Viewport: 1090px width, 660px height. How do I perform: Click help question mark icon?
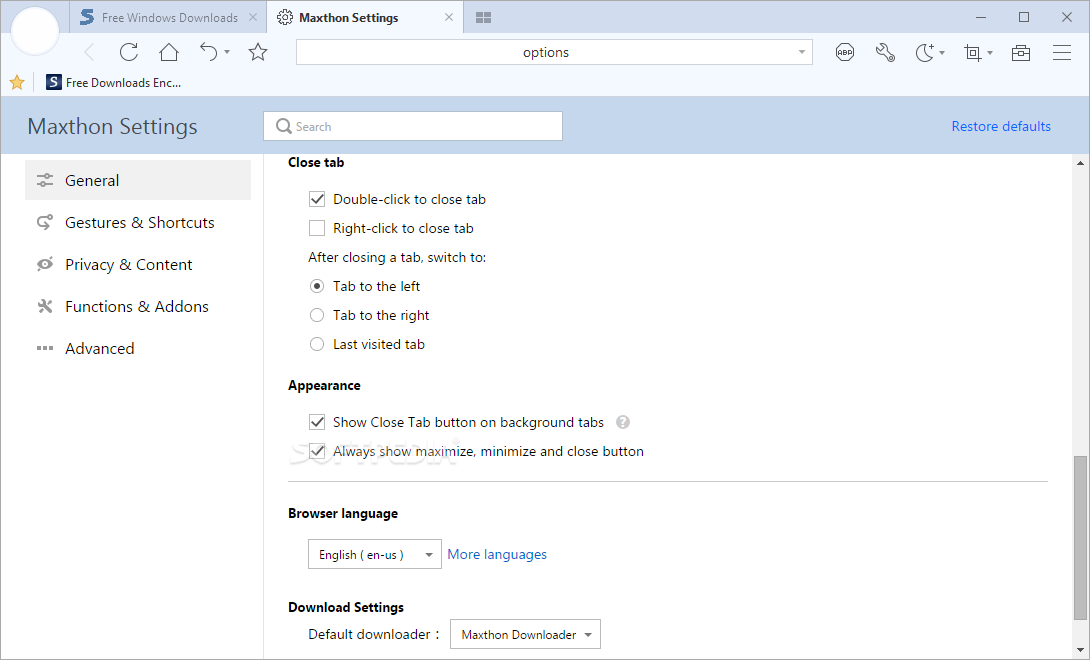click(x=623, y=422)
